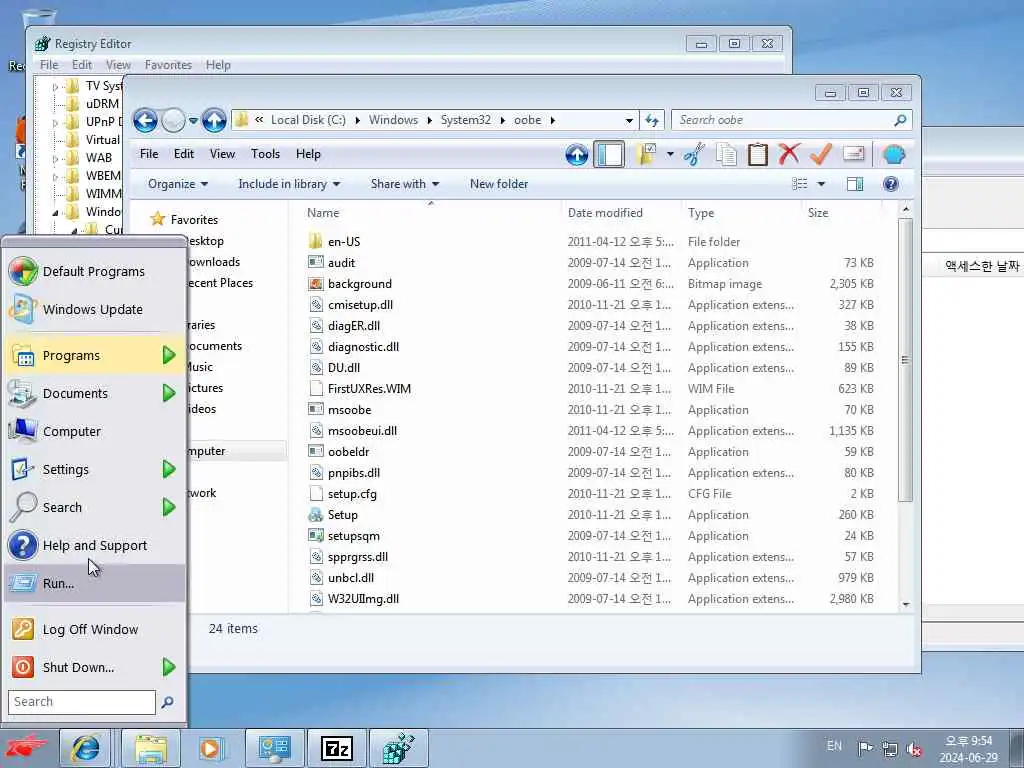The width and height of the screenshot is (1024, 768).
Task: Open the Organize dropdown
Action: point(178,184)
